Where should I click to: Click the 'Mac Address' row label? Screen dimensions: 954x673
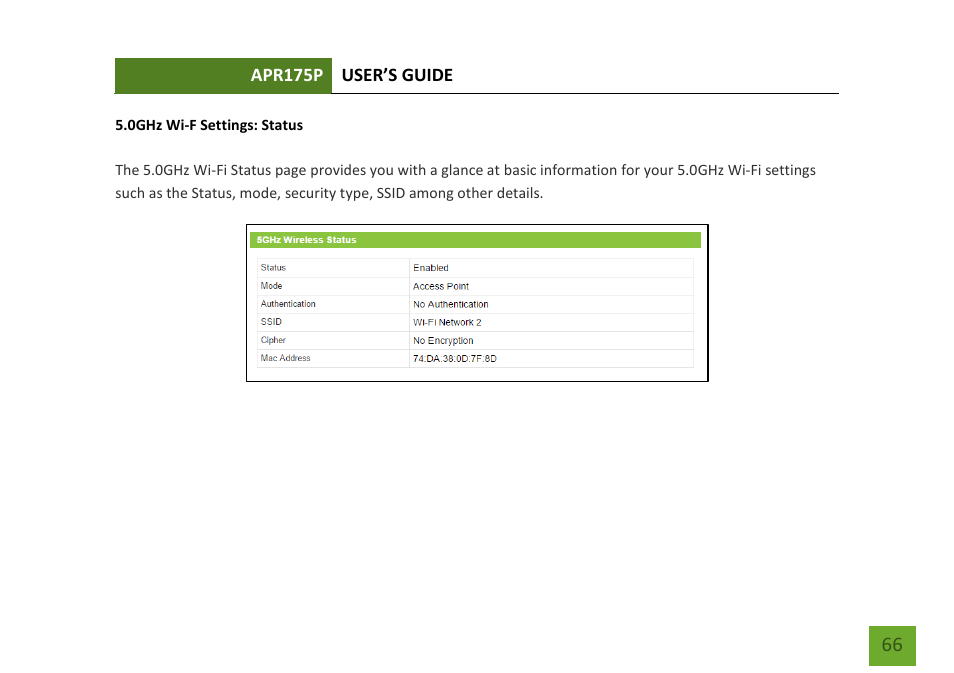tap(286, 358)
